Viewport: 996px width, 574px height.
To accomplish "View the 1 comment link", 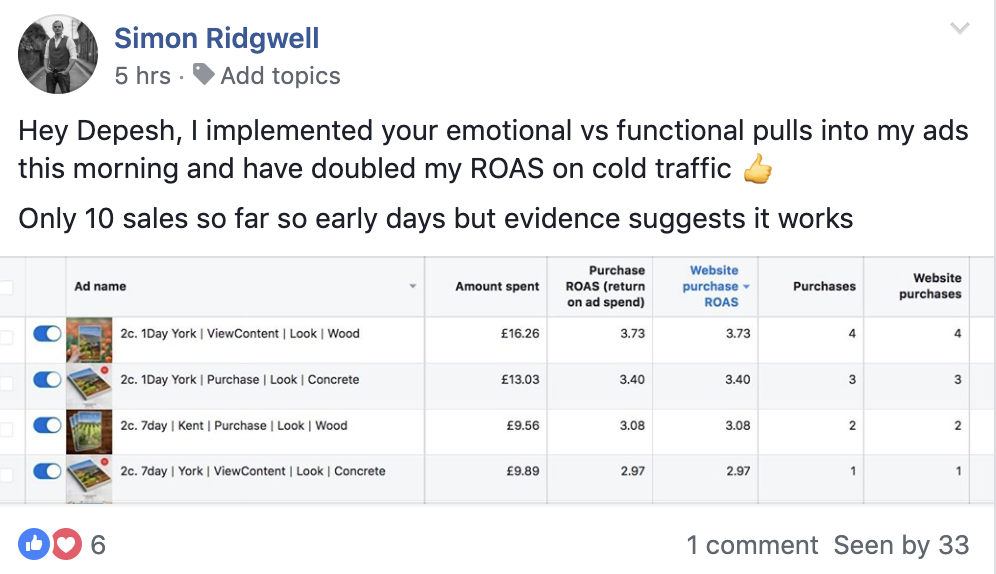I will coord(752,545).
